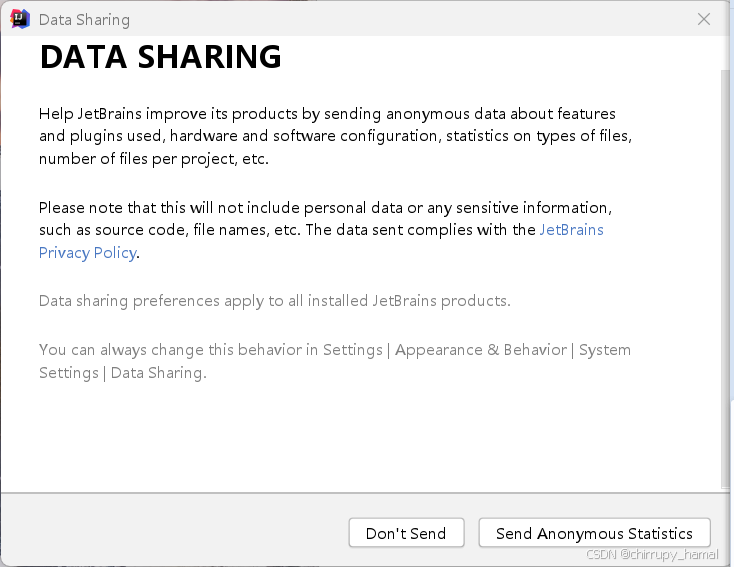Click the vertical scrollbar on the right edge
This screenshot has width=734, height=567.
[x=727, y=280]
